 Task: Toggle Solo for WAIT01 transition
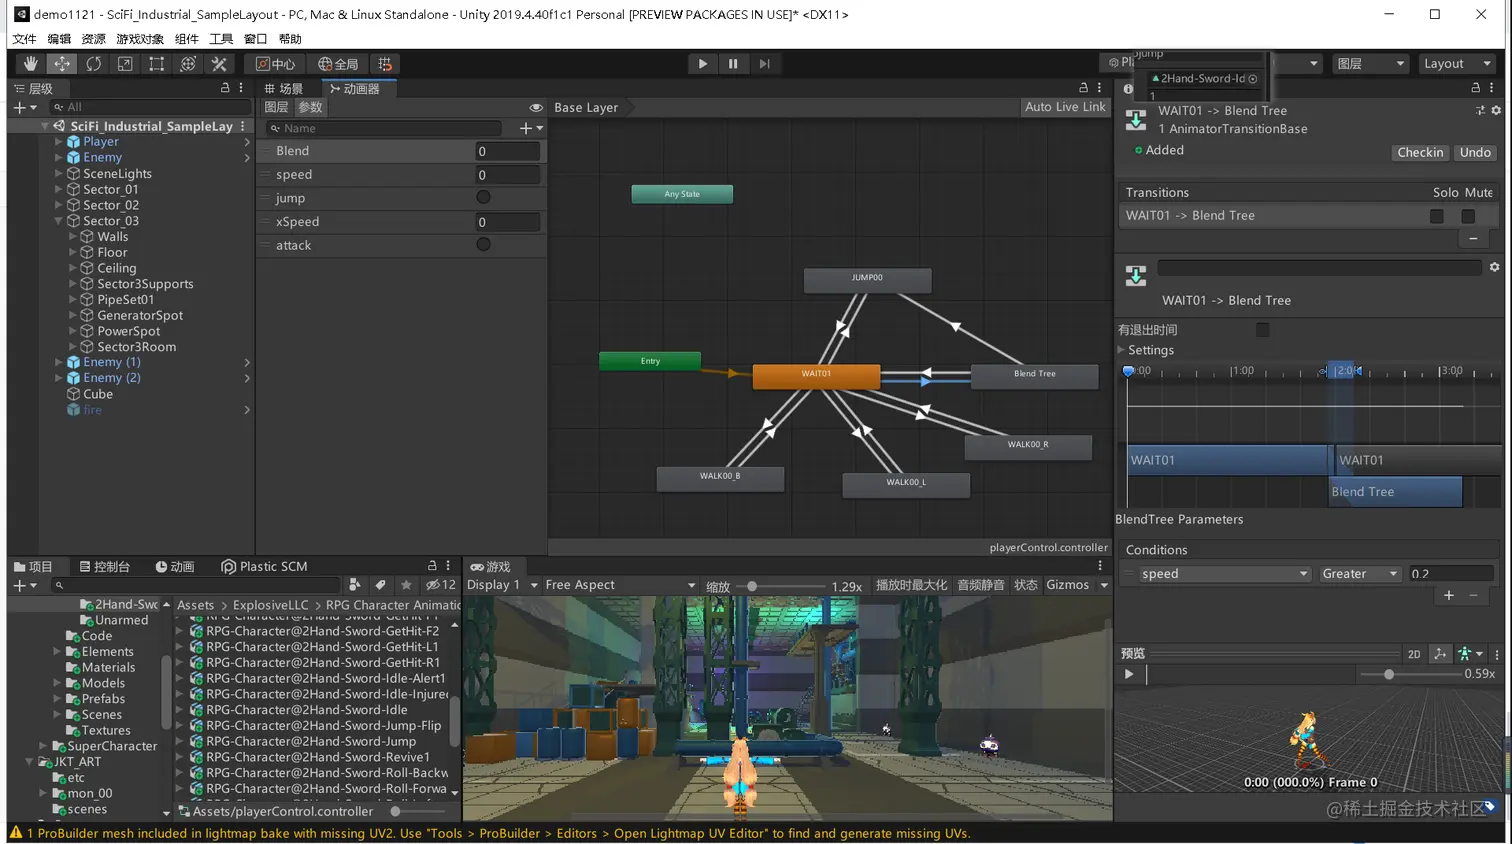pyautogui.click(x=1437, y=216)
